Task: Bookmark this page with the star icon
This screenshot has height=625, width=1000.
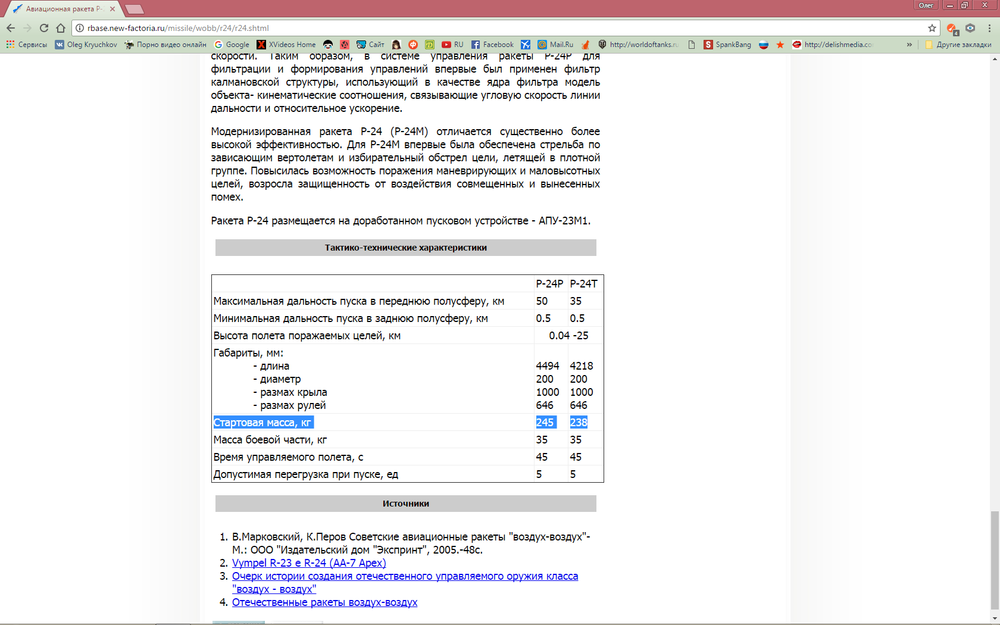Action: [x=932, y=28]
